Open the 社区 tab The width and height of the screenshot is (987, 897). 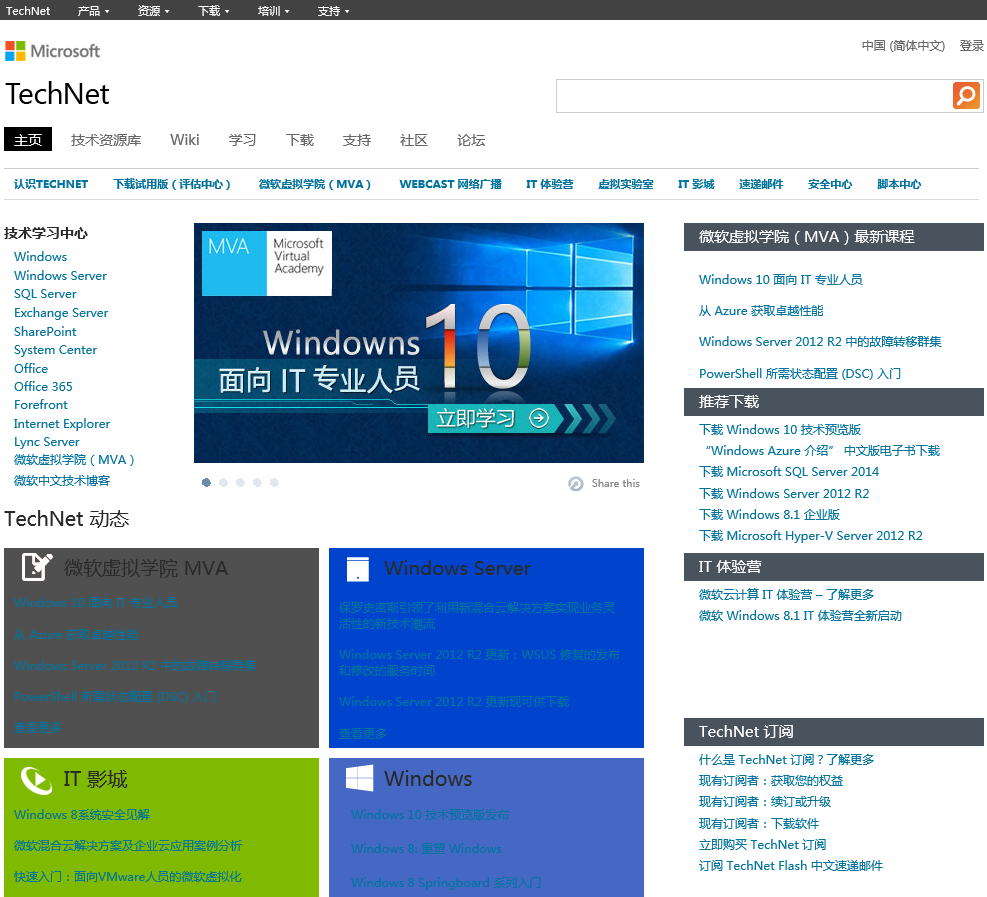414,140
